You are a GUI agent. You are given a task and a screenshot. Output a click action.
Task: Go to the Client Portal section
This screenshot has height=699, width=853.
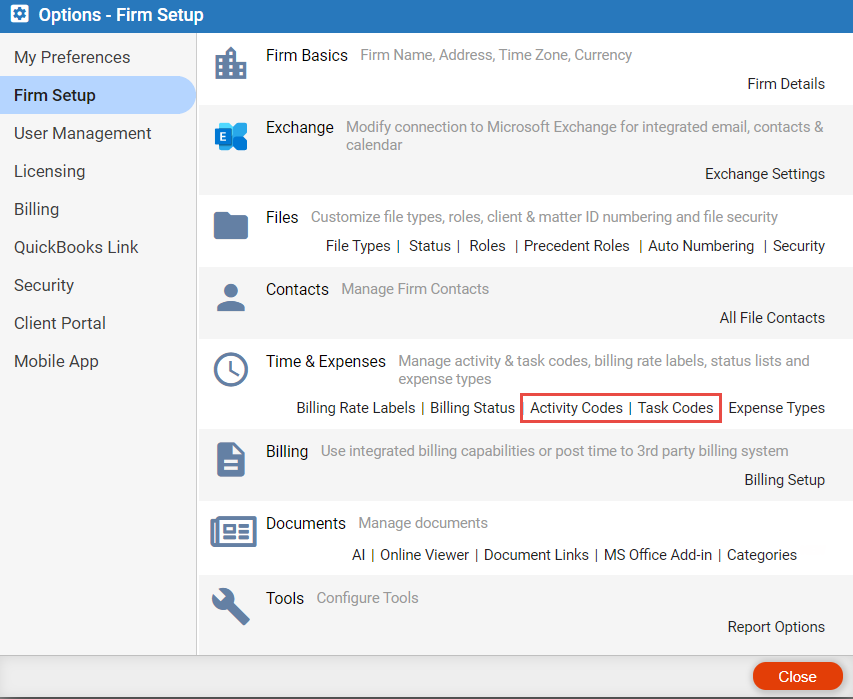pos(60,323)
